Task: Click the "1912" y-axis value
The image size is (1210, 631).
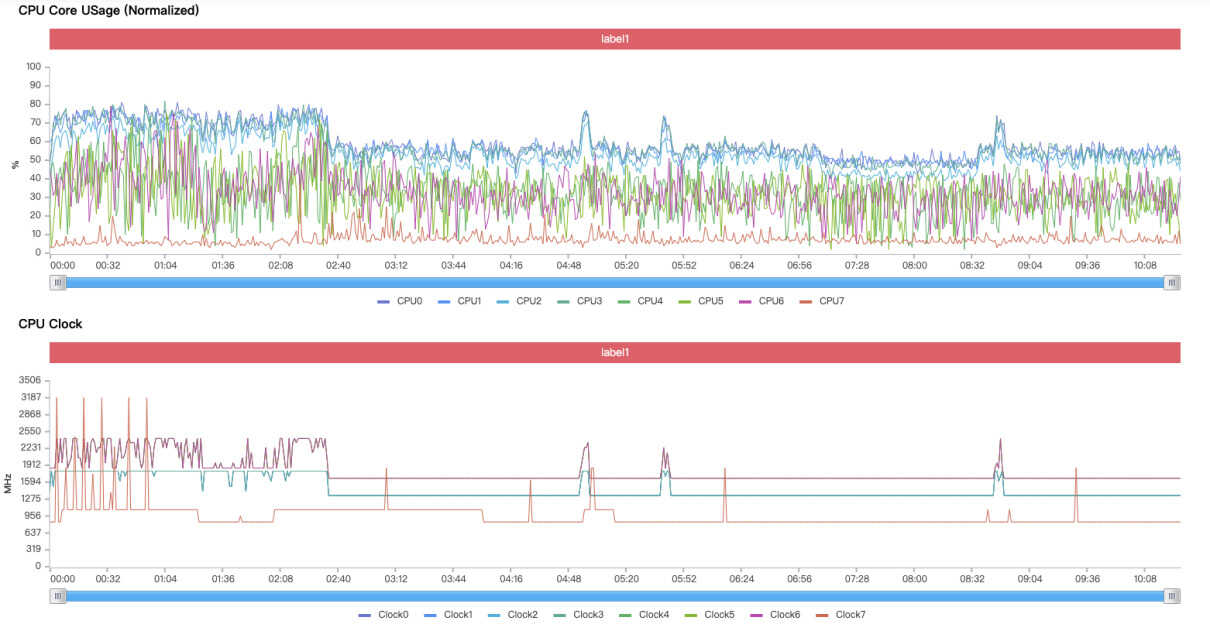Action: [30, 465]
